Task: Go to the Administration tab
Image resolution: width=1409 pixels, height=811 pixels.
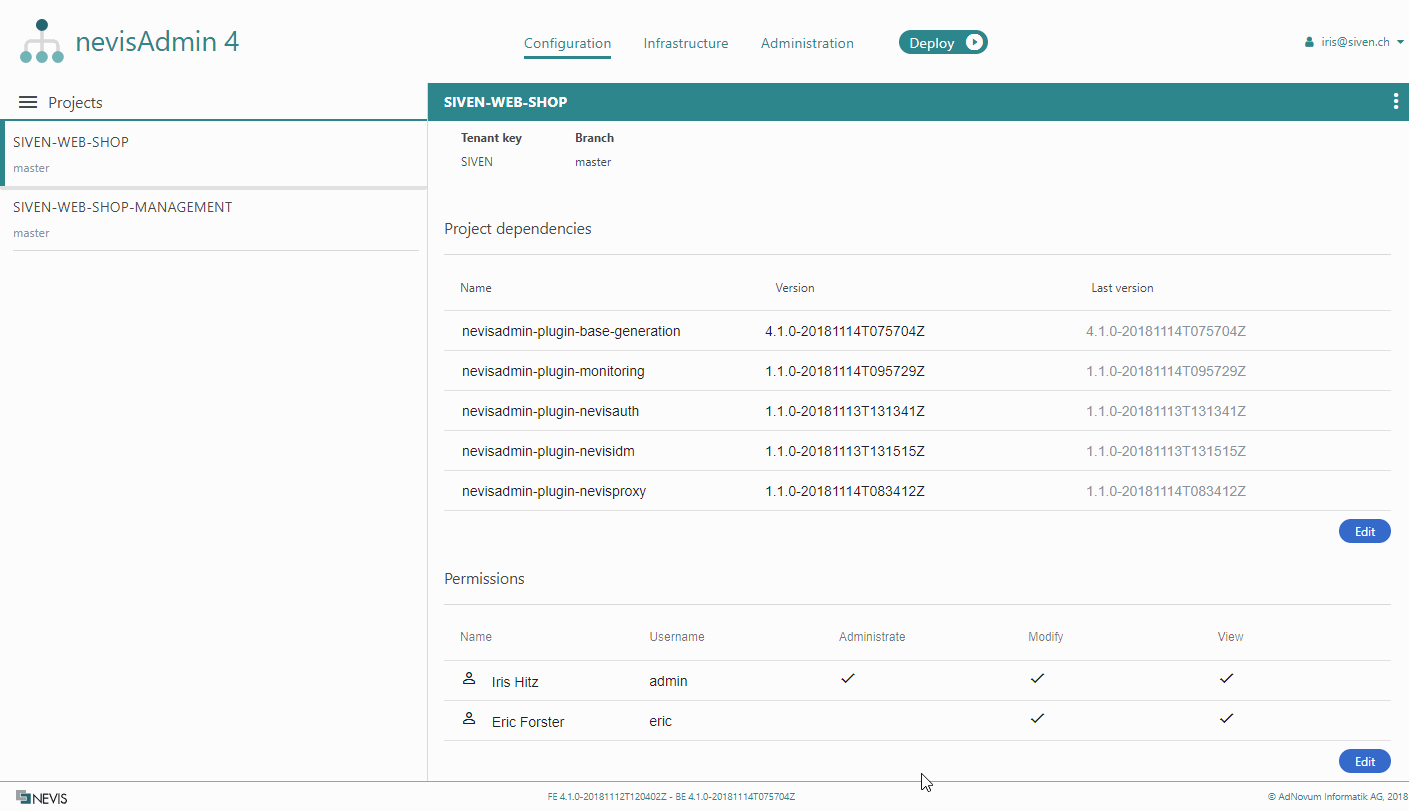Action: pos(807,43)
